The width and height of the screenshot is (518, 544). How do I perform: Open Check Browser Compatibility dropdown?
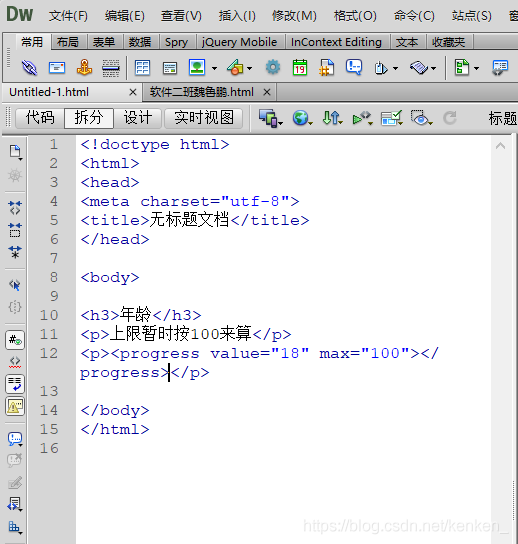392,118
